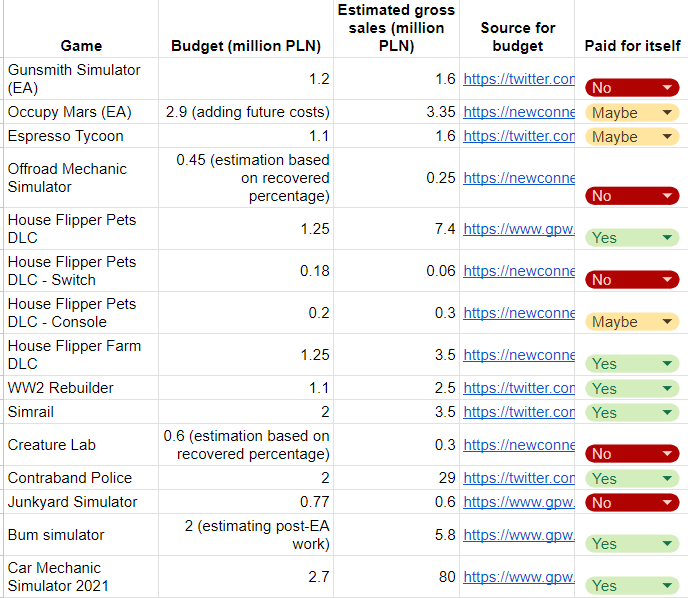Follow the Pets DLC - Console newconnect link
688x598 pixels.
point(519,313)
